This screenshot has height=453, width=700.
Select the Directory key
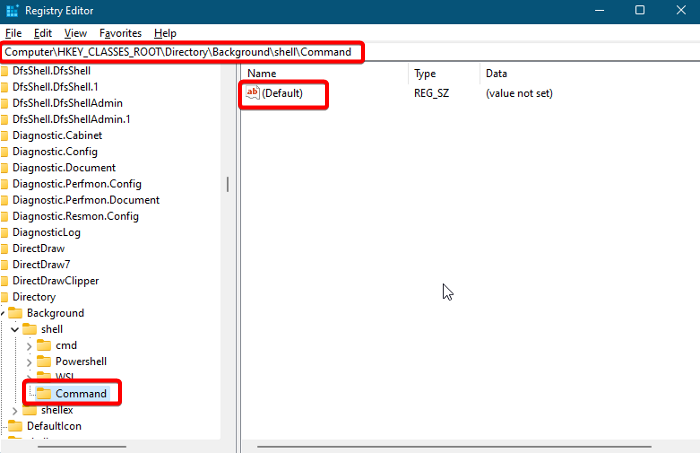pos(34,297)
